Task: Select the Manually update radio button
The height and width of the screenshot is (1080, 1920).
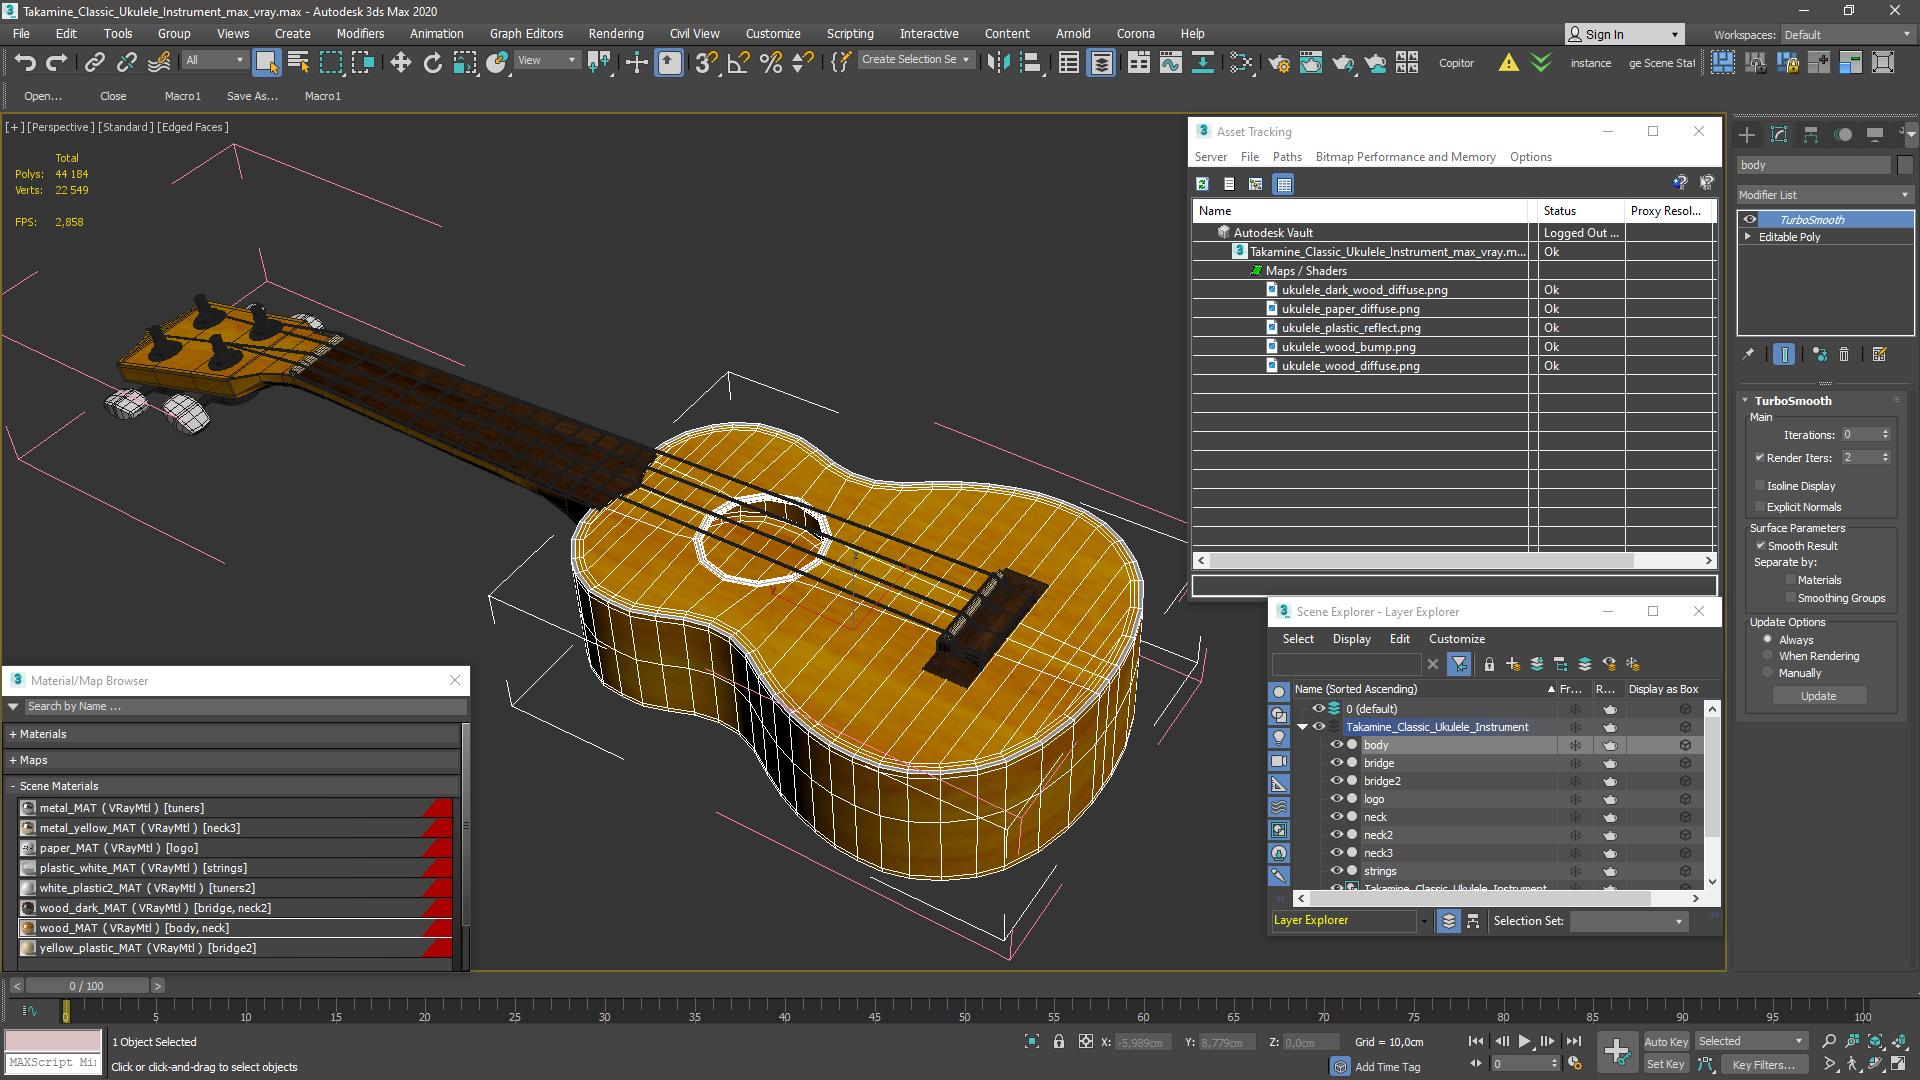Action: 1767,673
